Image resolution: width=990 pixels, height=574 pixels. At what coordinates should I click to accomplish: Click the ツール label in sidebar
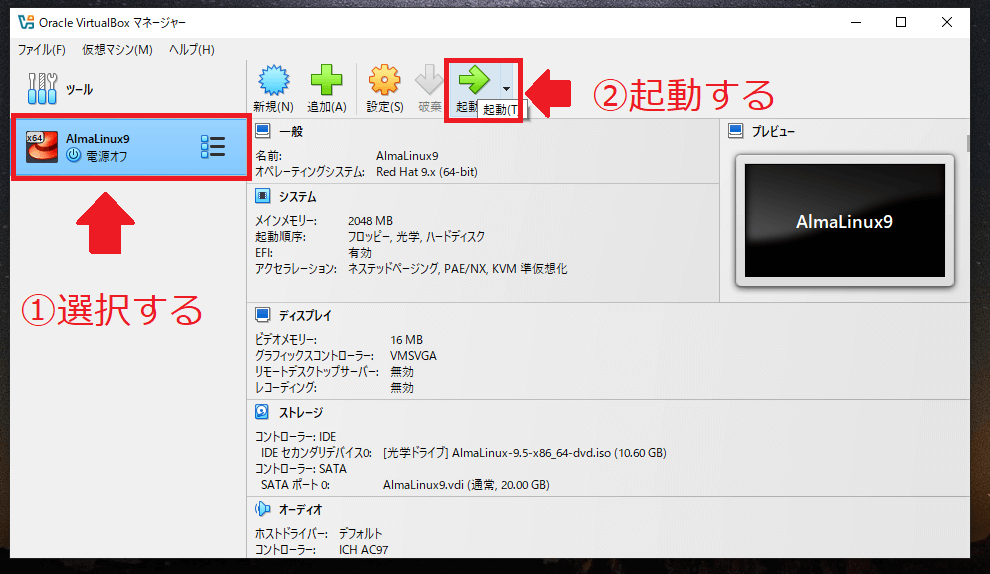[80, 90]
